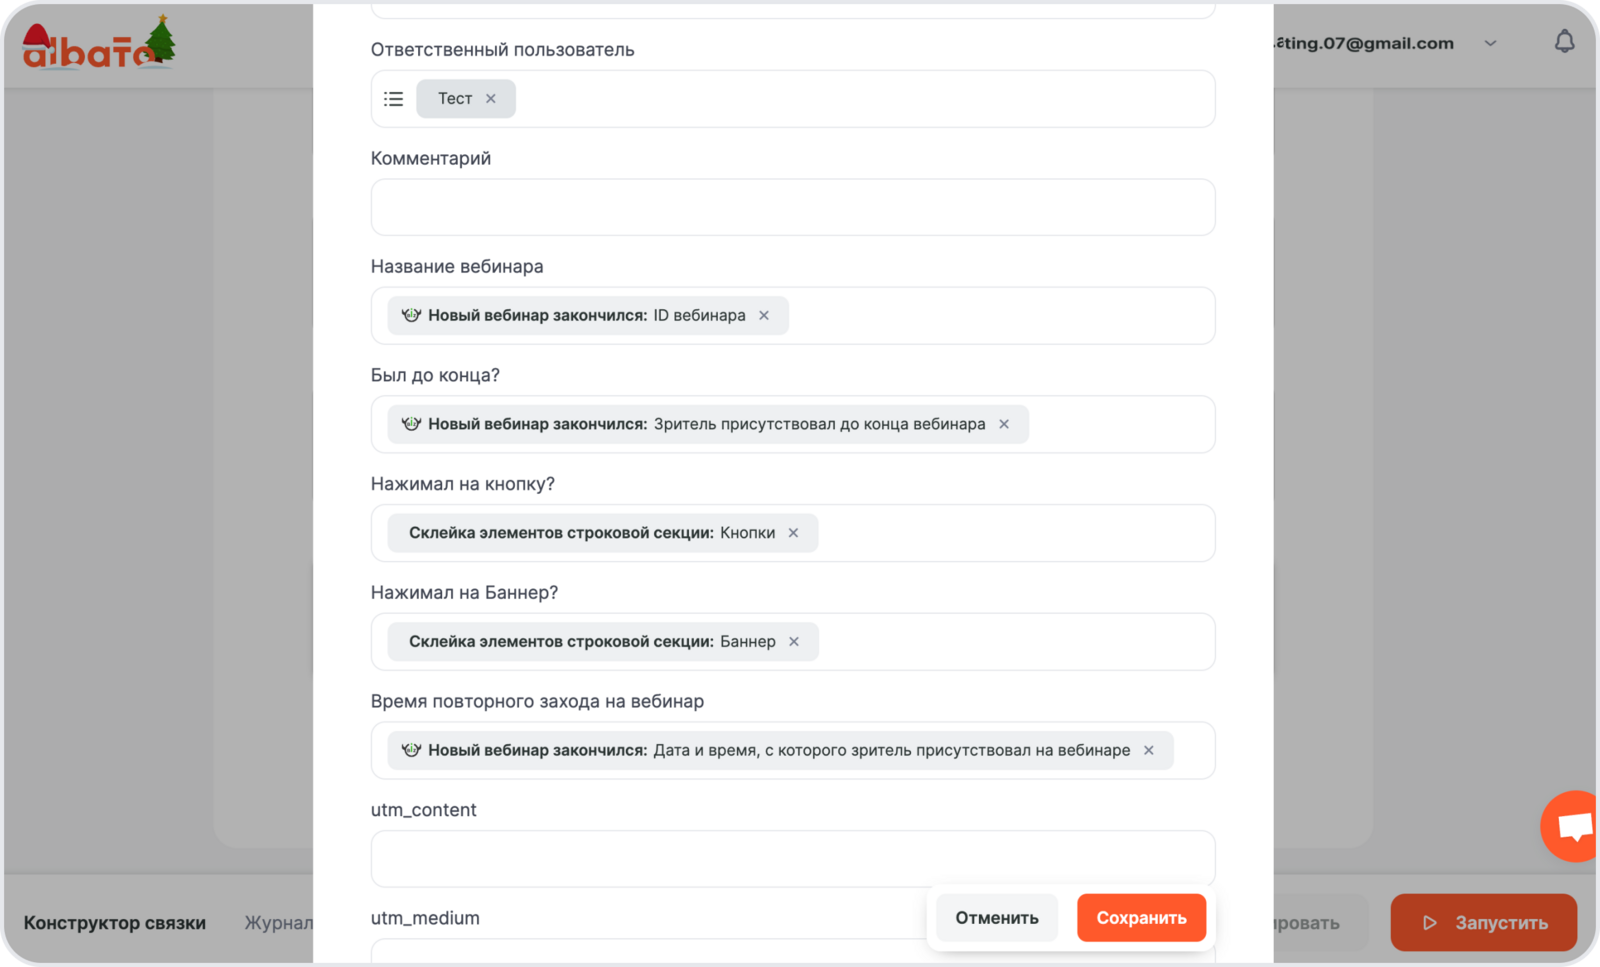Click into the "Комментарий" input field

(792, 208)
